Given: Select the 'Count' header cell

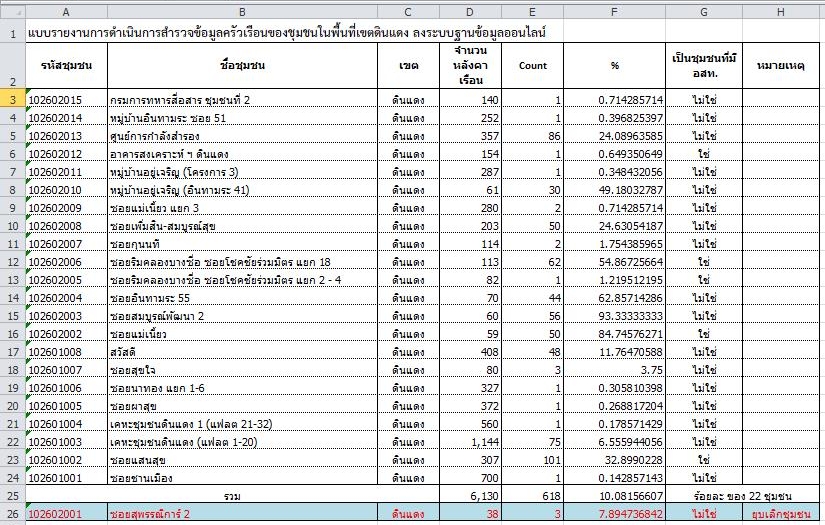Looking at the screenshot, I should (533, 66).
